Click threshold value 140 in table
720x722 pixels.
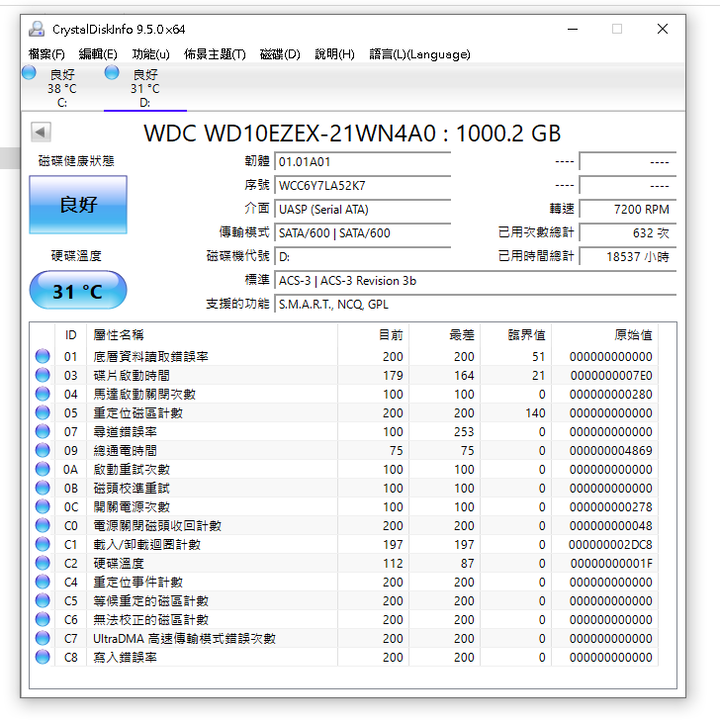[x=535, y=413]
